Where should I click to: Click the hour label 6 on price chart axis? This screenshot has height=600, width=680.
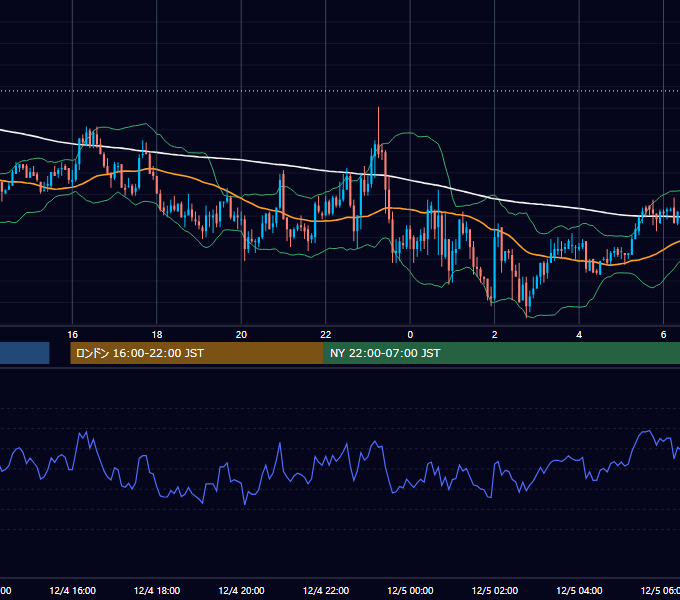[x=663, y=335]
